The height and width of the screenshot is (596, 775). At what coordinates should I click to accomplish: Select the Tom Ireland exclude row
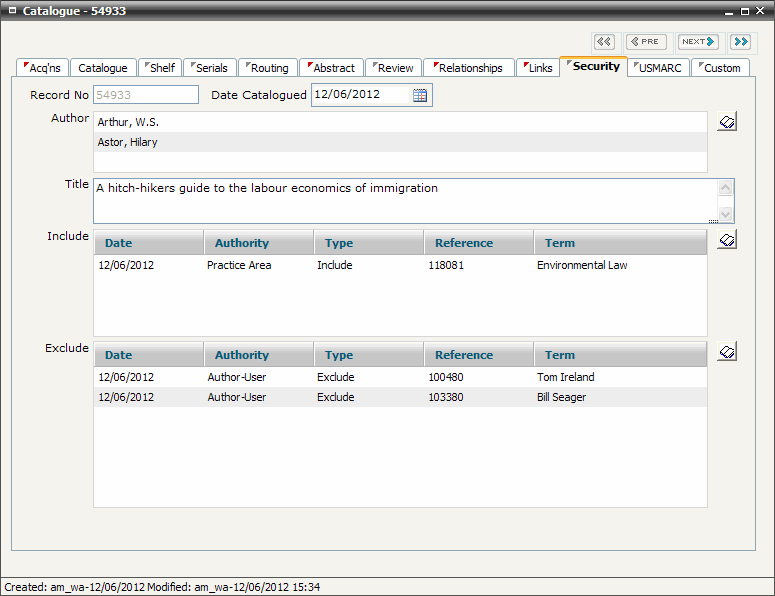(400, 377)
